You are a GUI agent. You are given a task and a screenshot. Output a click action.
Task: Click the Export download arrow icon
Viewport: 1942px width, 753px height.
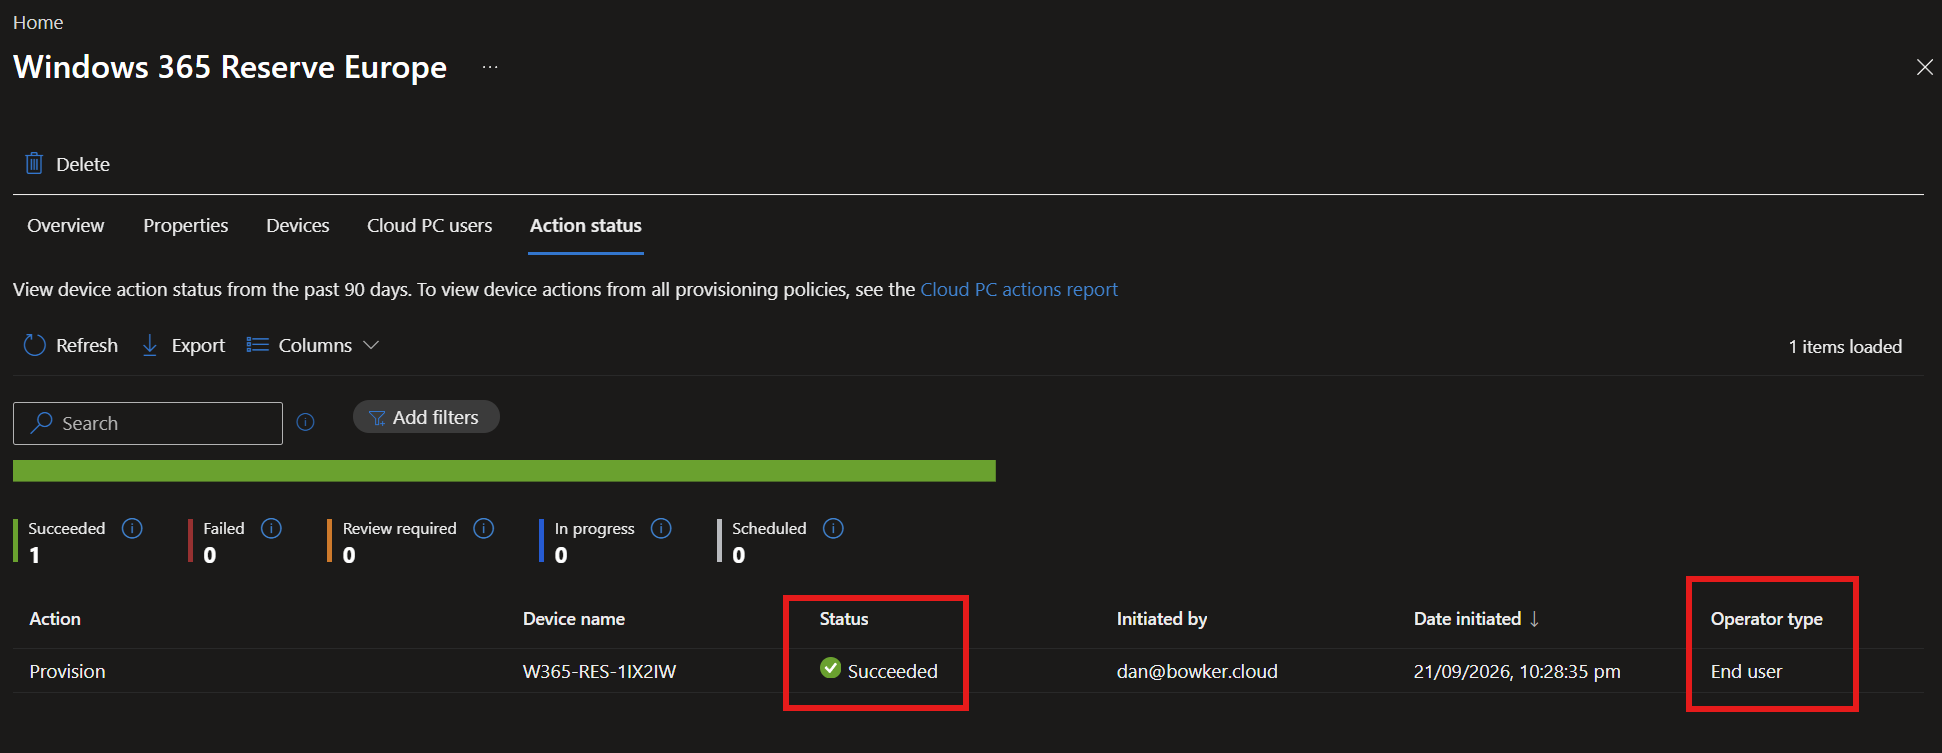(150, 345)
